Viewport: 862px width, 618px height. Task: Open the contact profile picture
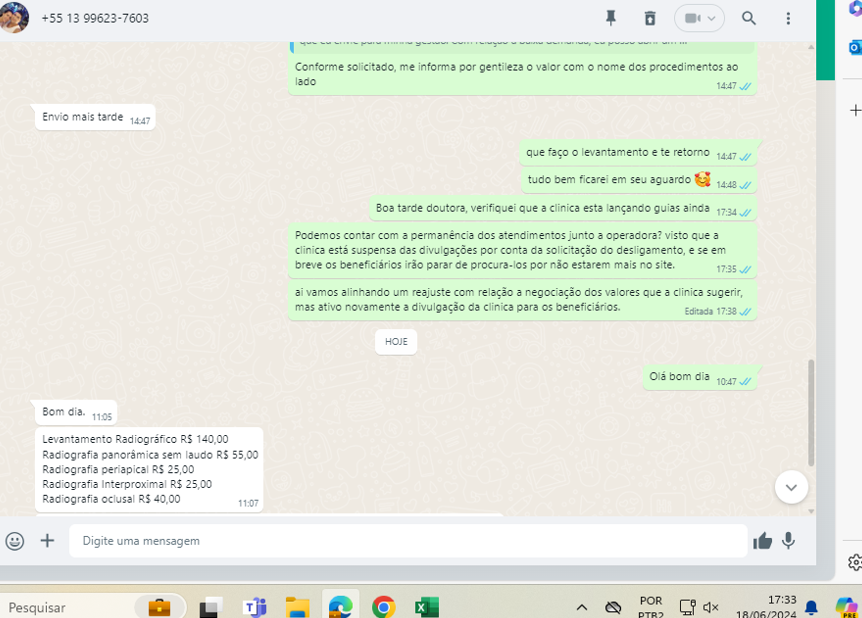click(13, 16)
